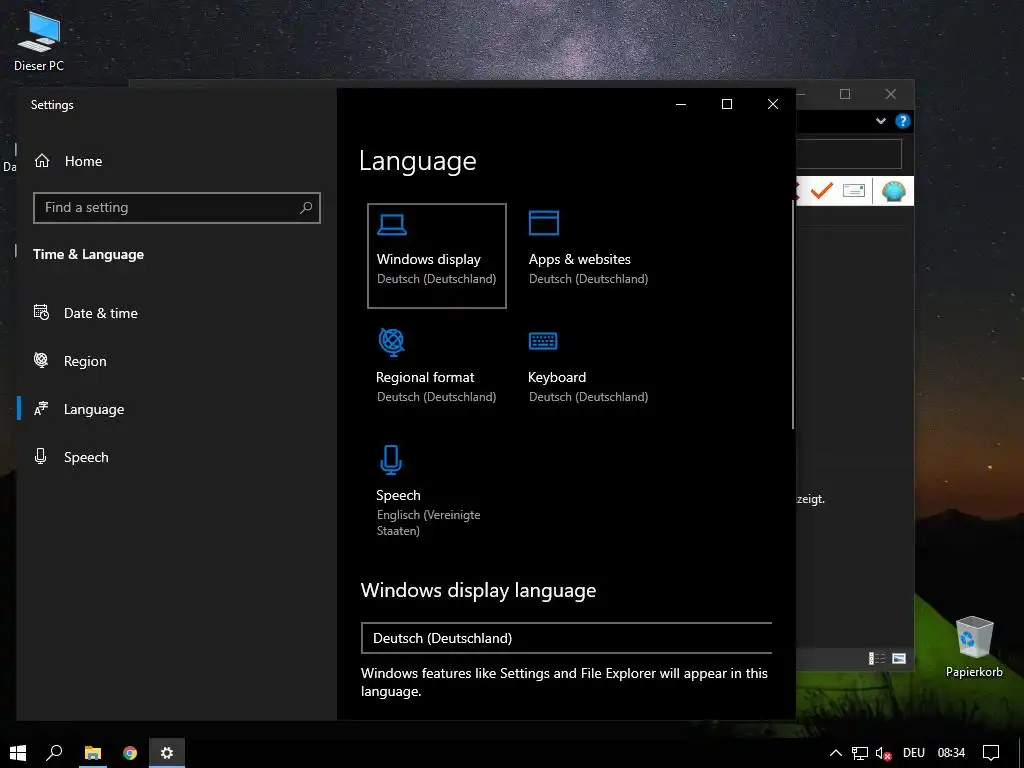
Task: Open Dieser PC desktop icon
Action: 39,40
